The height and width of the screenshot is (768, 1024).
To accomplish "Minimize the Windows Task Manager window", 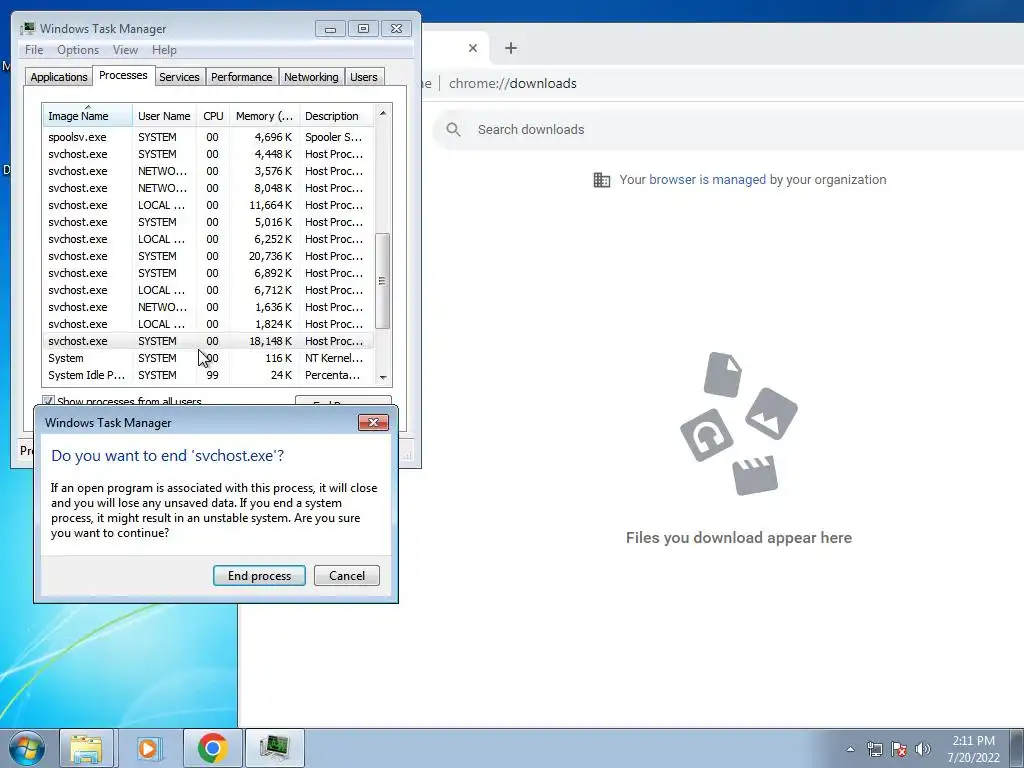I will [x=330, y=29].
